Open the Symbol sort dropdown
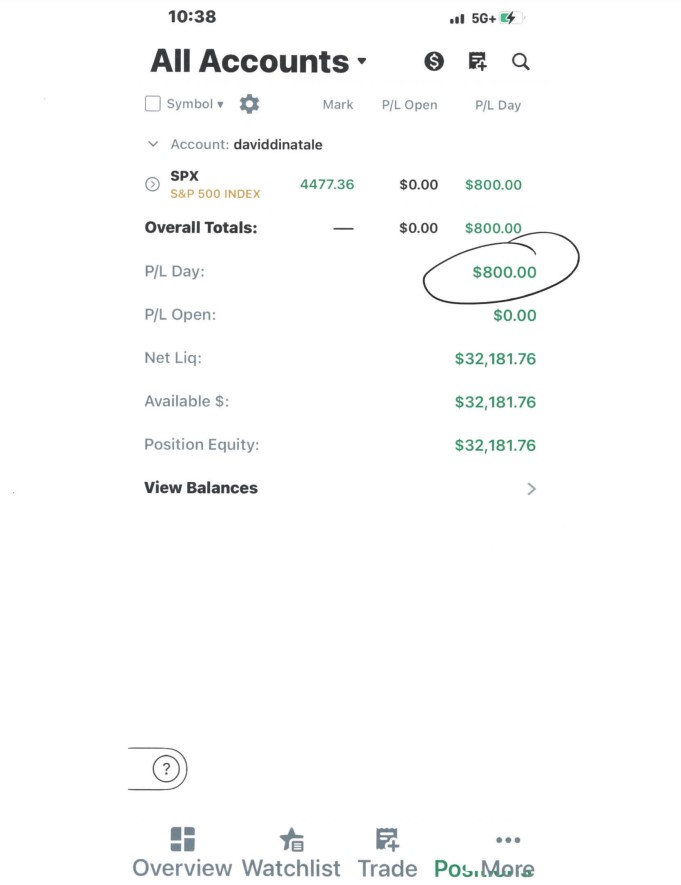This screenshot has width=681, height=885. click(195, 104)
